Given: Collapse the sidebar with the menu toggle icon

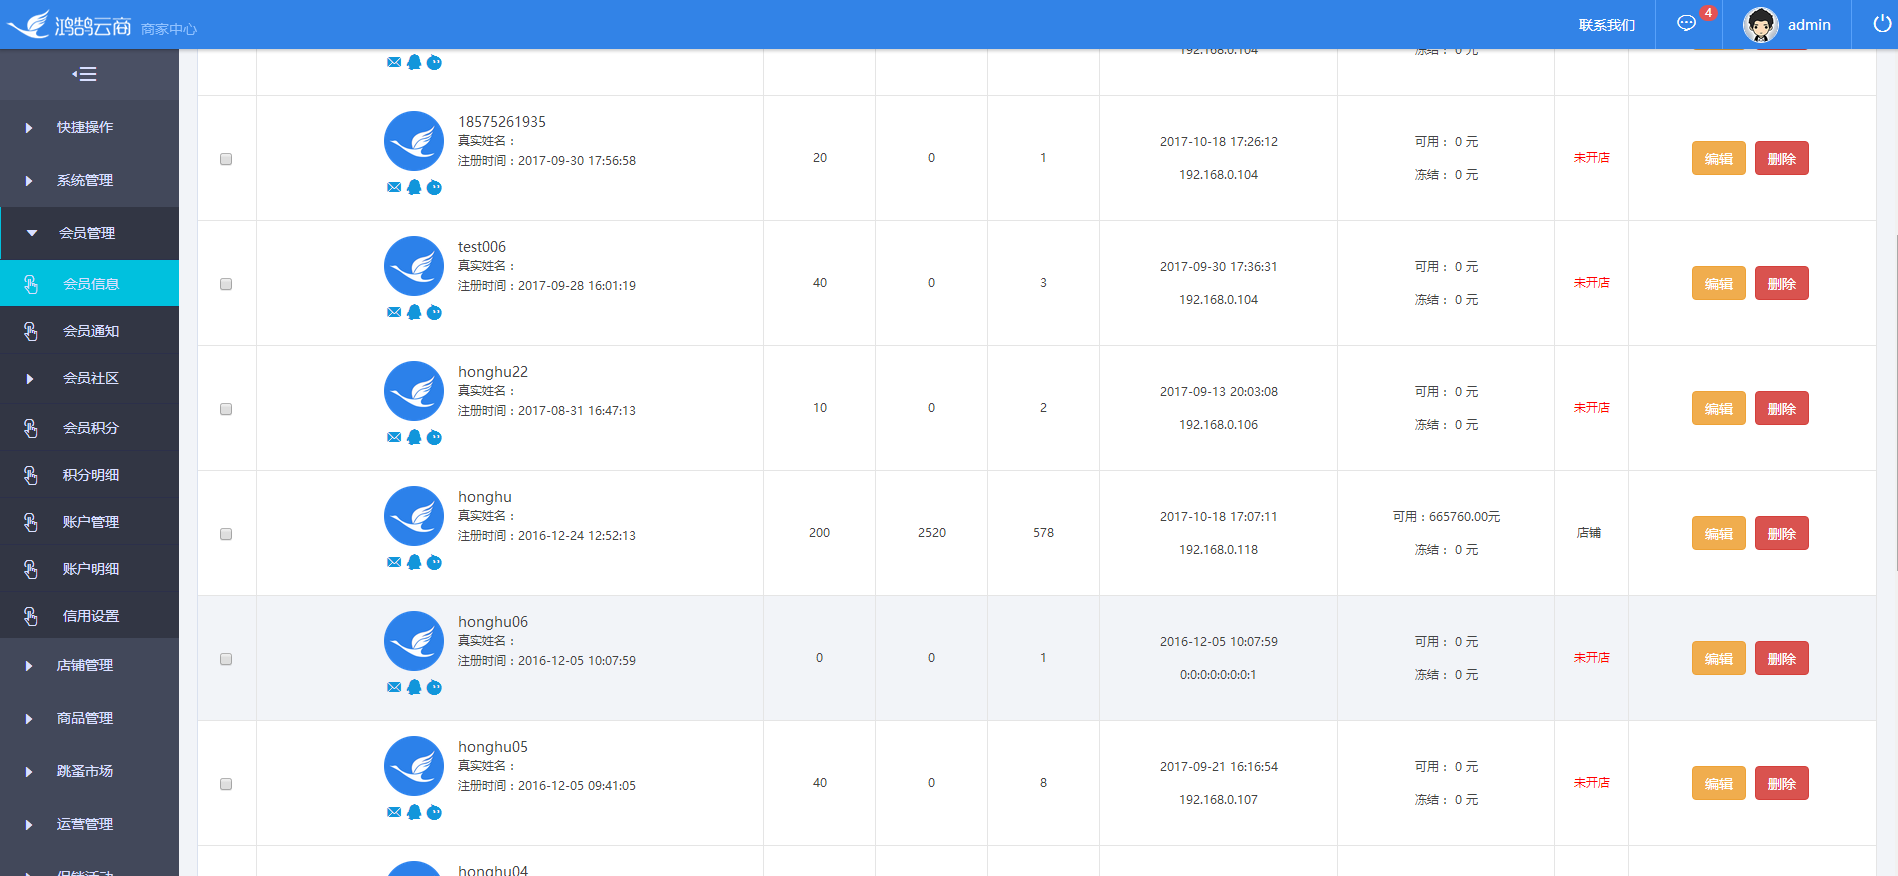Looking at the screenshot, I should pos(85,74).
